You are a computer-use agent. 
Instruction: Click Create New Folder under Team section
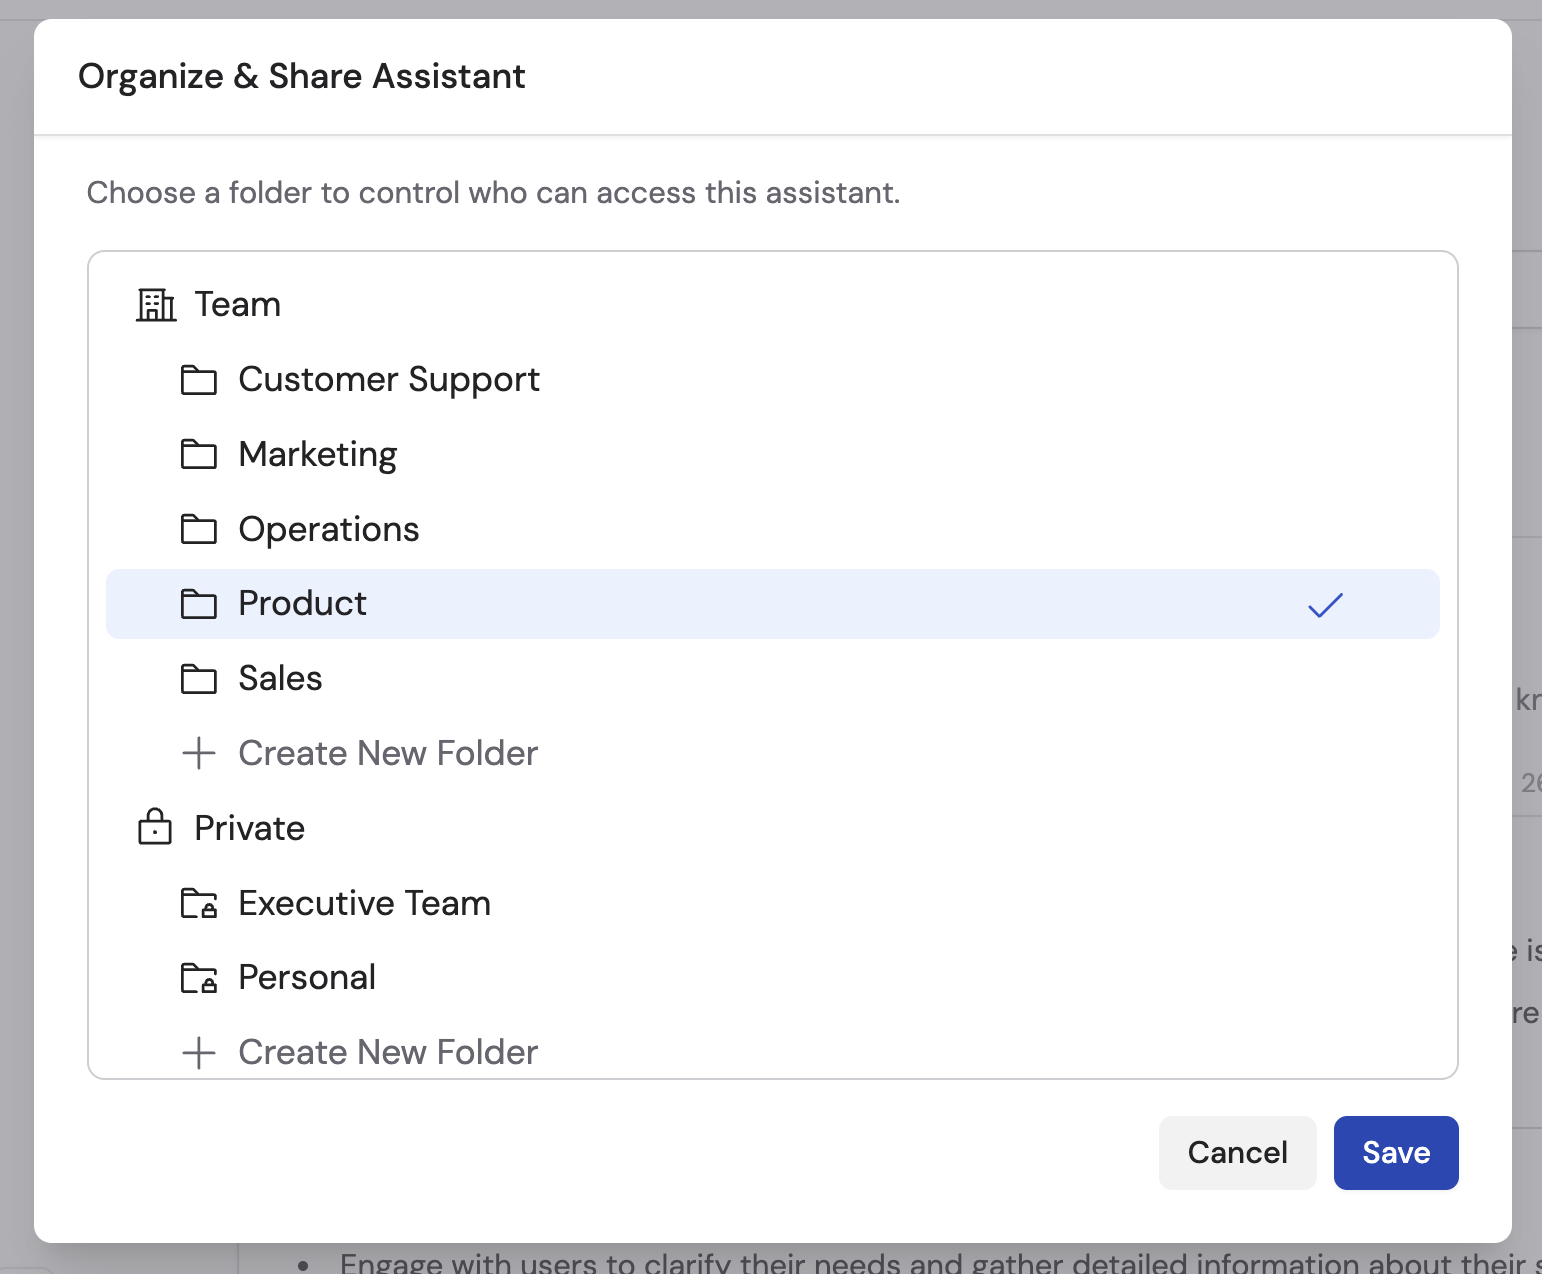pos(388,753)
